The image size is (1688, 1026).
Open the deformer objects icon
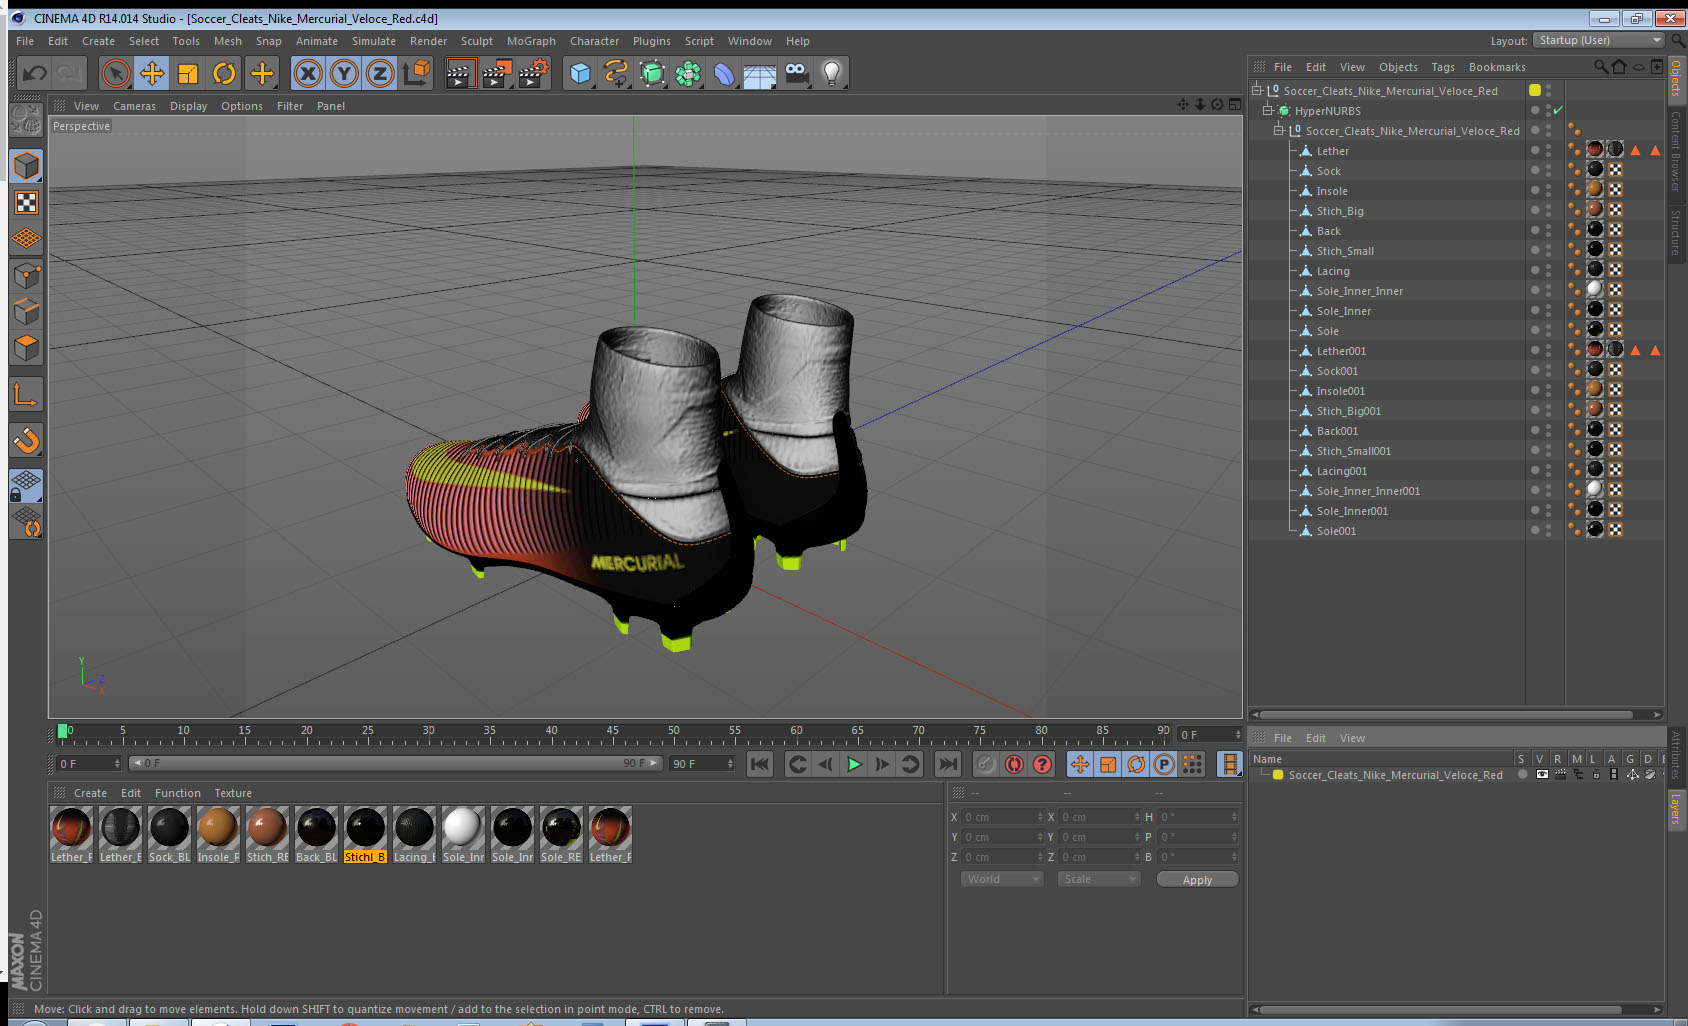(x=724, y=73)
